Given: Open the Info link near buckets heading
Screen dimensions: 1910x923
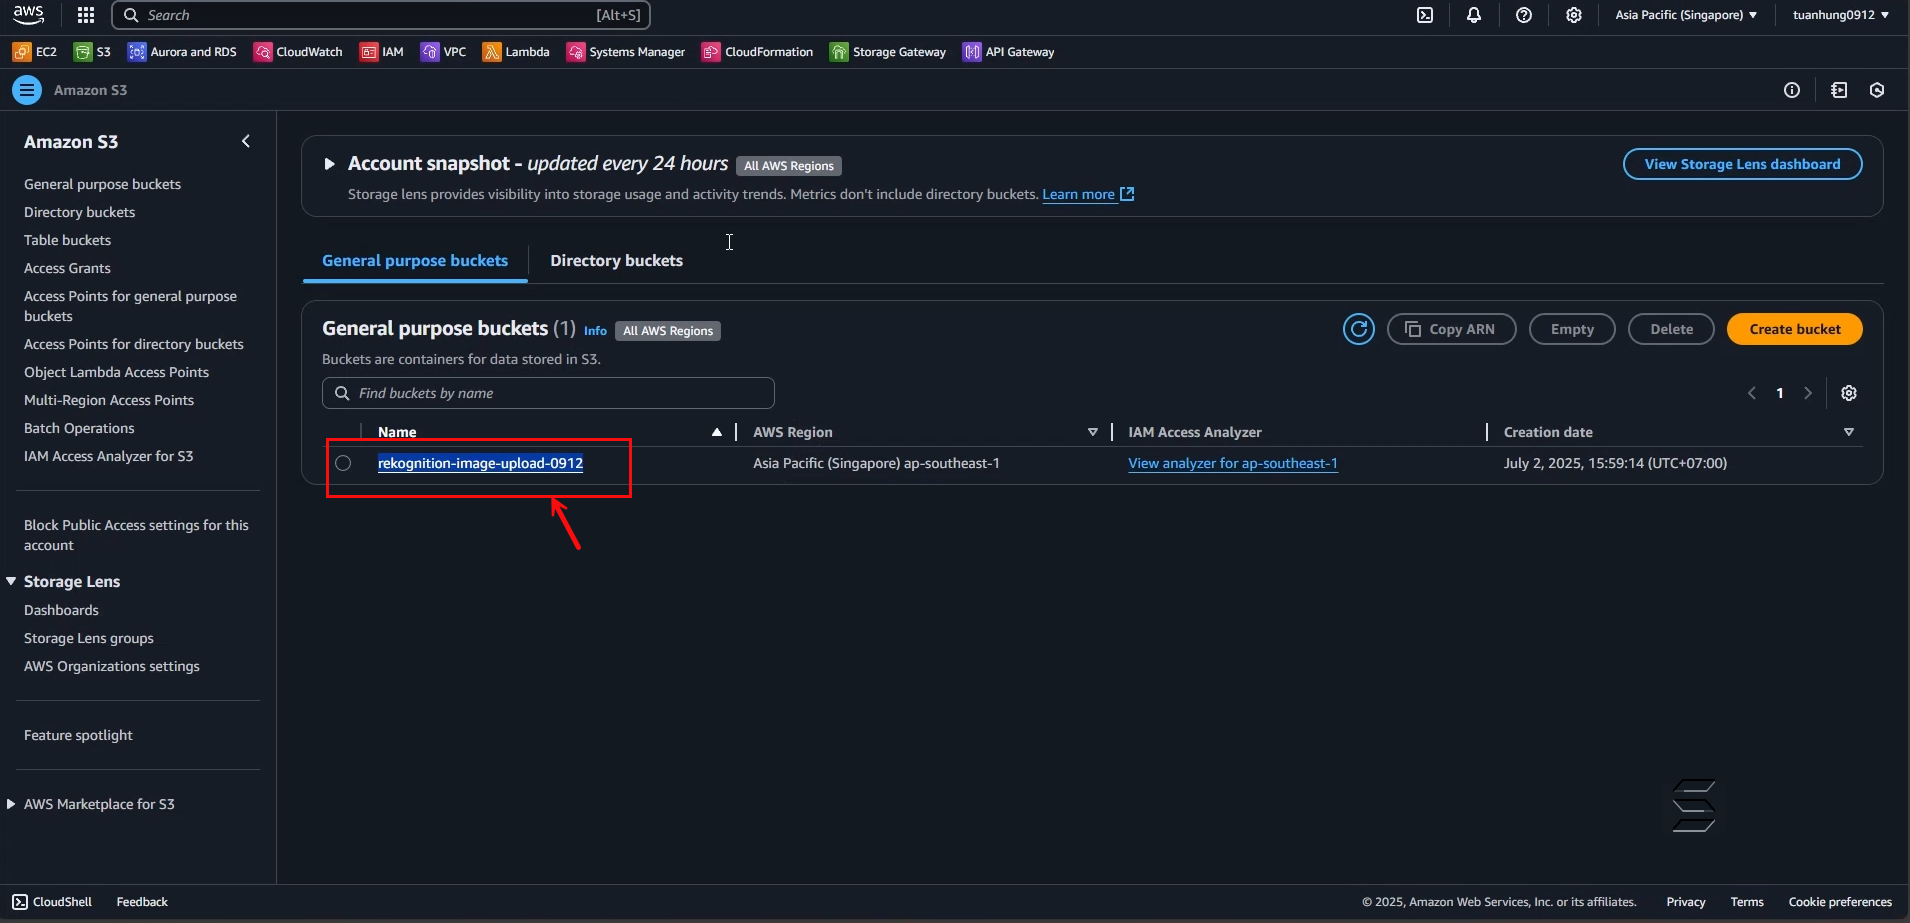Looking at the screenshot, I should 595,331.
